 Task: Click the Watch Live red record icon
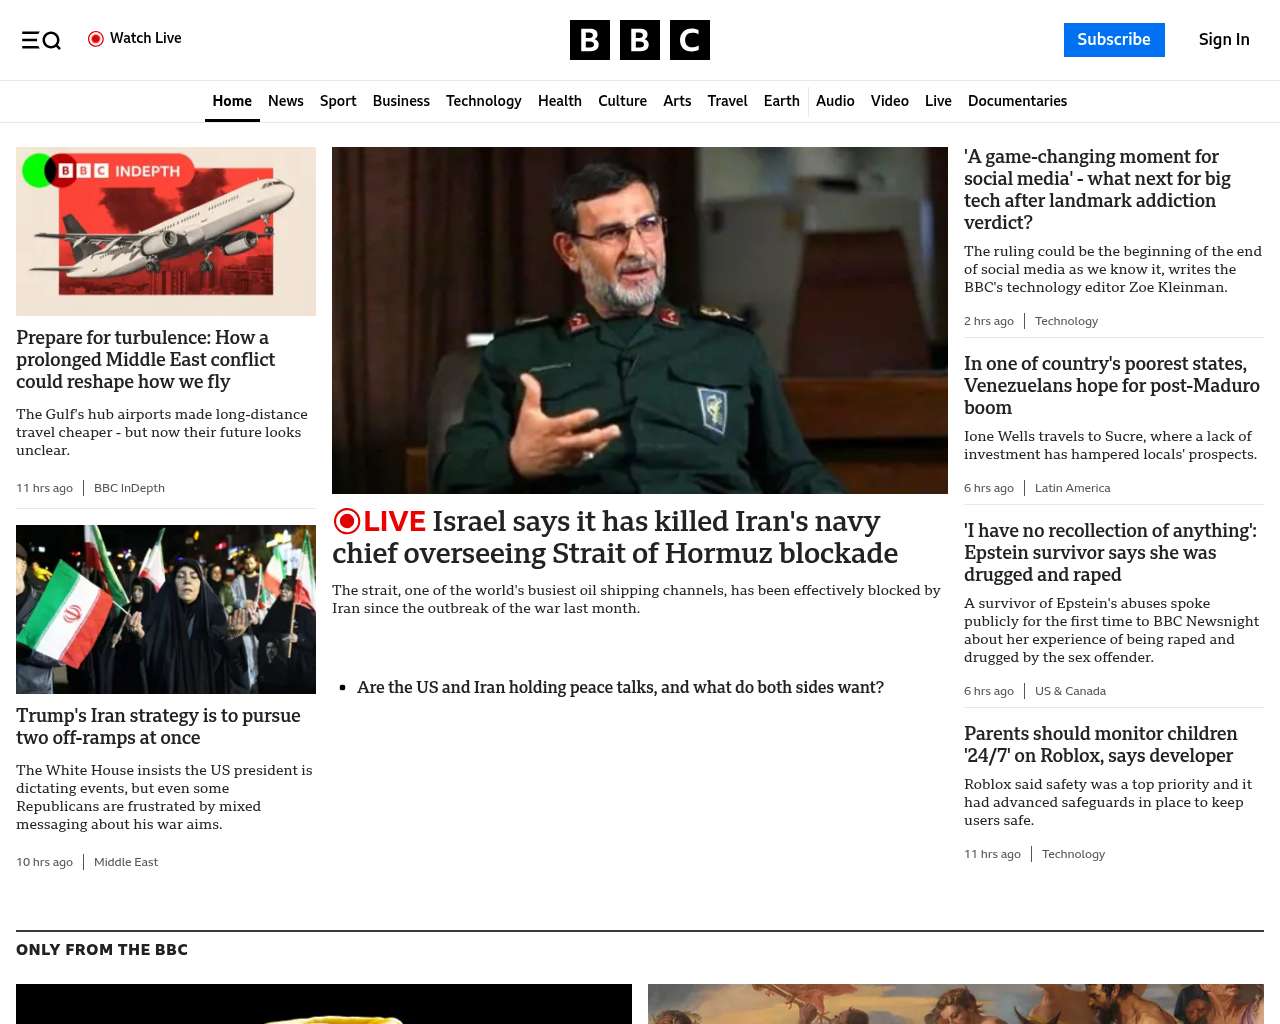tap(96, 39)
